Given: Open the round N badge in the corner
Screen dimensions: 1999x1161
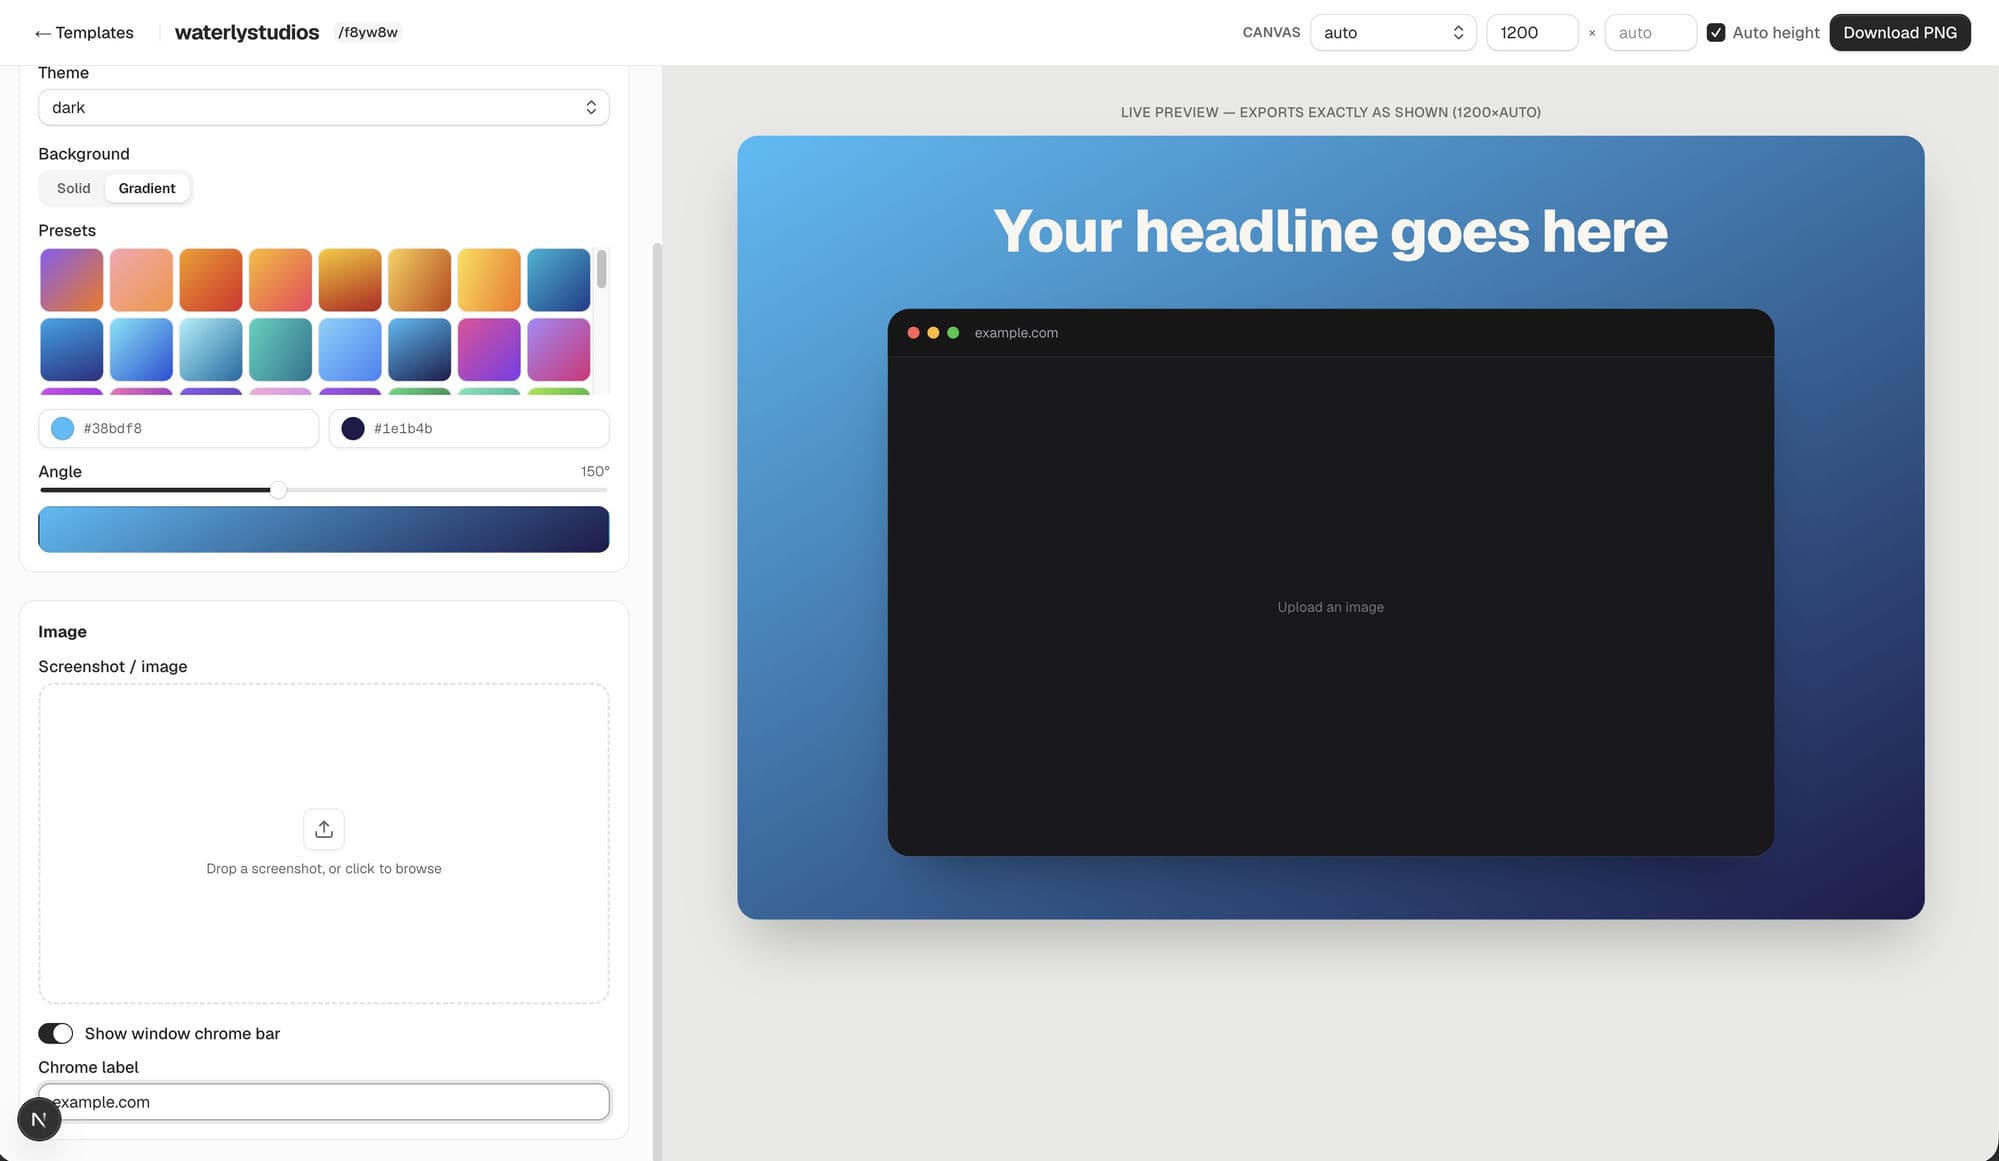Looking at the screenshot, I should click(39, 1119).
